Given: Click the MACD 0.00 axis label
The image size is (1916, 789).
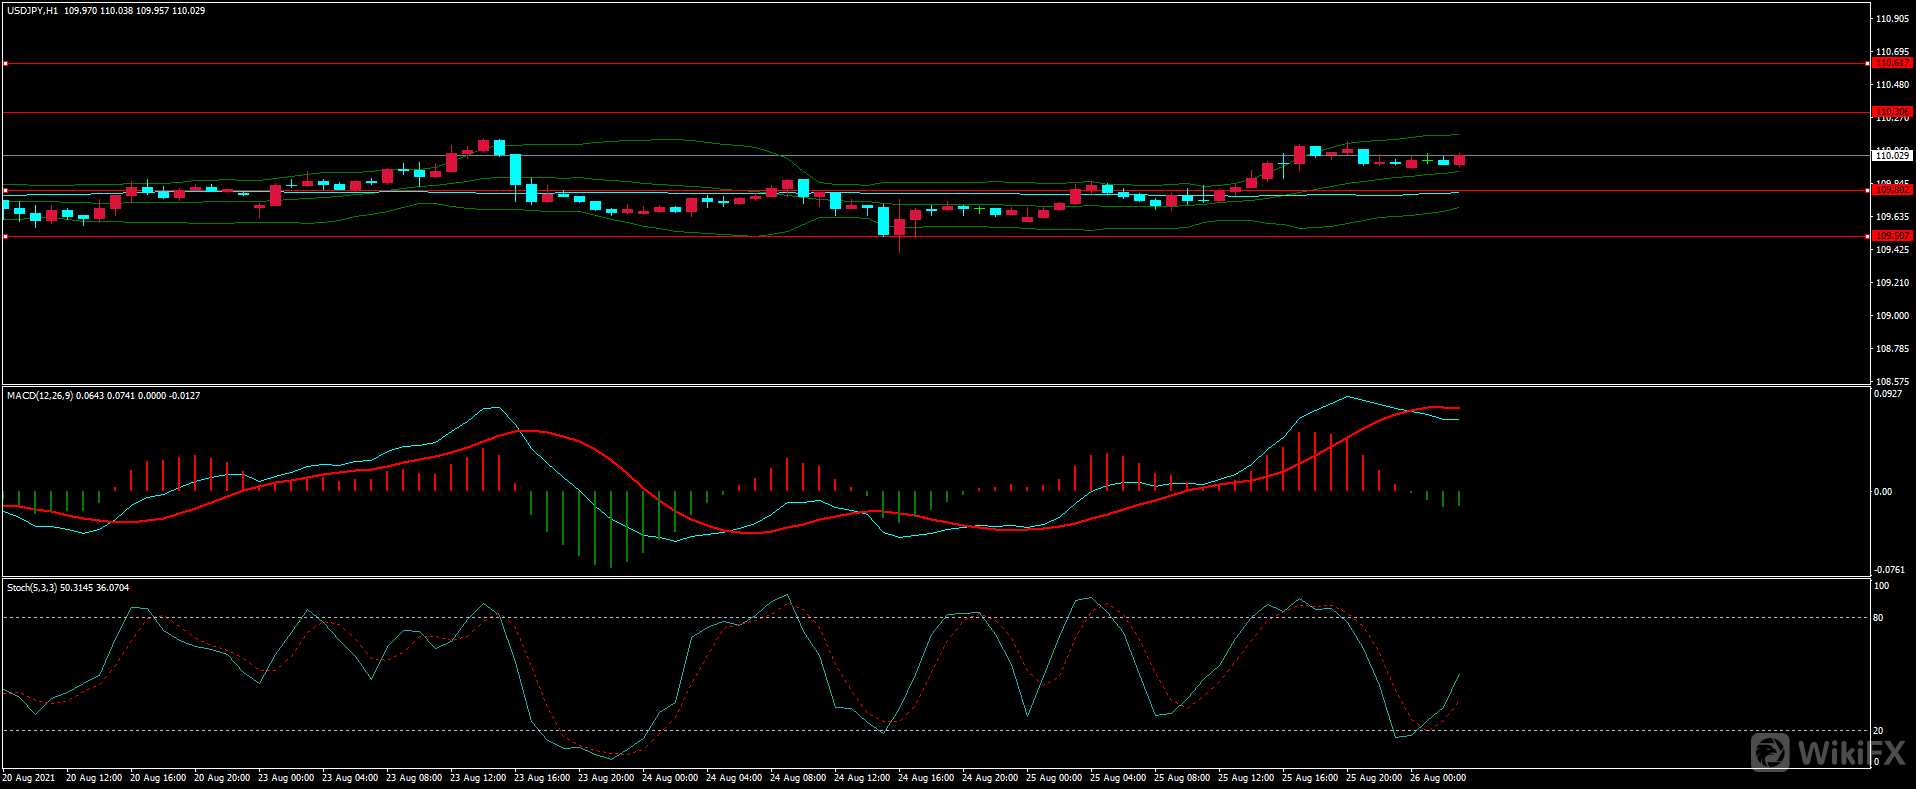Looking at the screenshot, I should pos(1882,492).
